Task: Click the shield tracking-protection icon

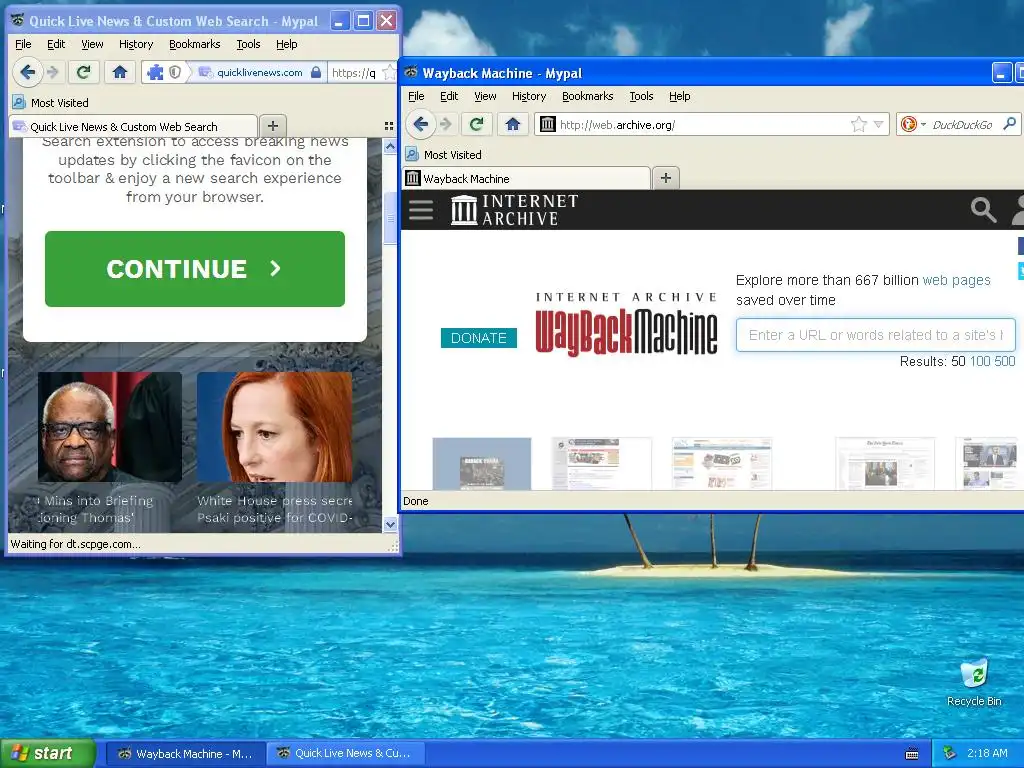Action: tap(175, 72)
